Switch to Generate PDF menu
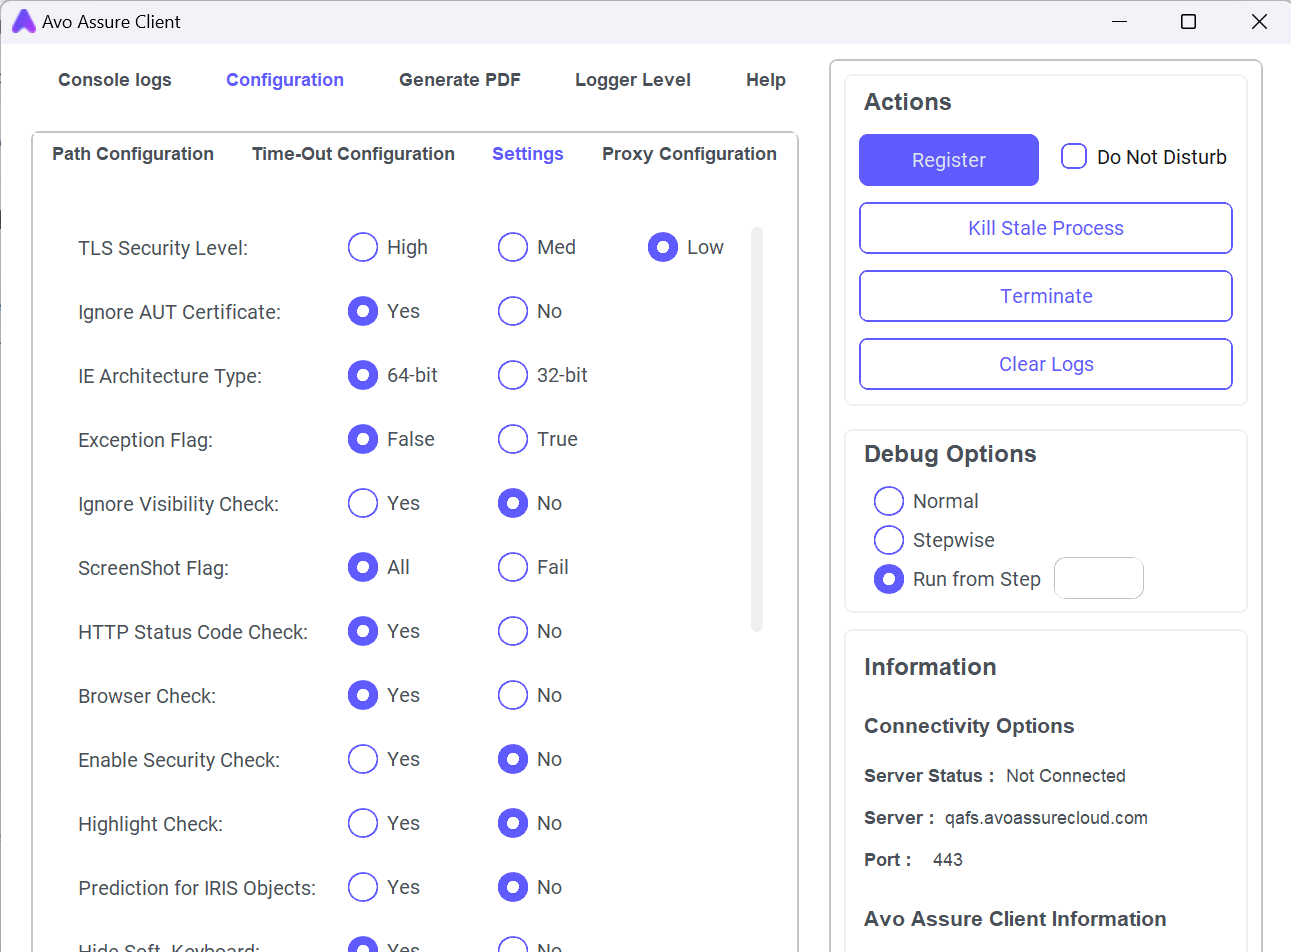1291x952 pixels. pyautogui.click(x=460, y=80)
